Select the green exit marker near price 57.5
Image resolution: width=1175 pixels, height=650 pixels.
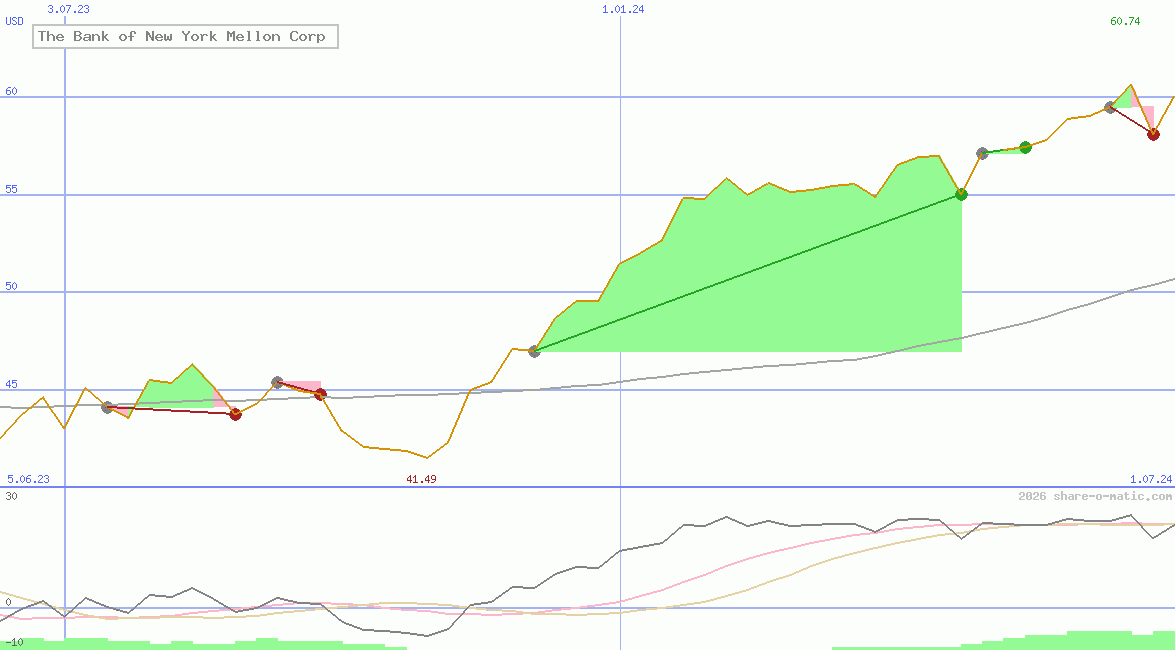point(1026,148)
